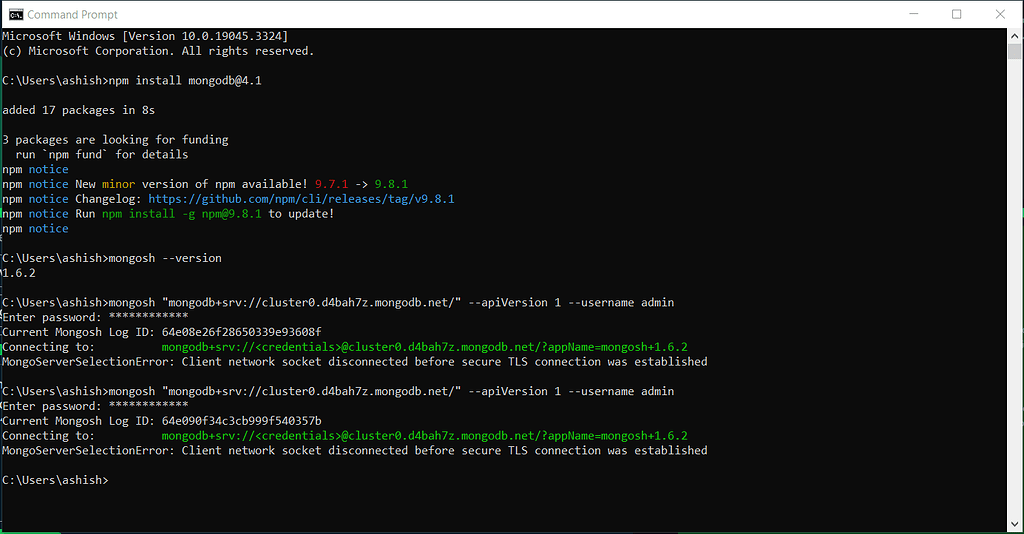Click the "Command Prompt" title text
The width and height of the screenshot is (1024, 534).
(x=72, y=14)
